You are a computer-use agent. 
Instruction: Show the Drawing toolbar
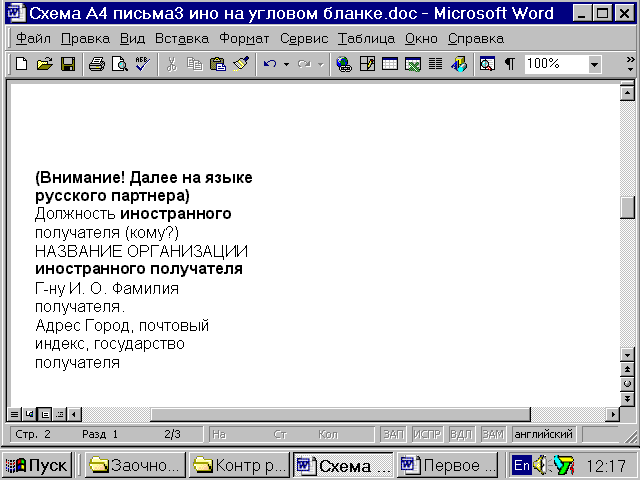[x=459, y=64]
